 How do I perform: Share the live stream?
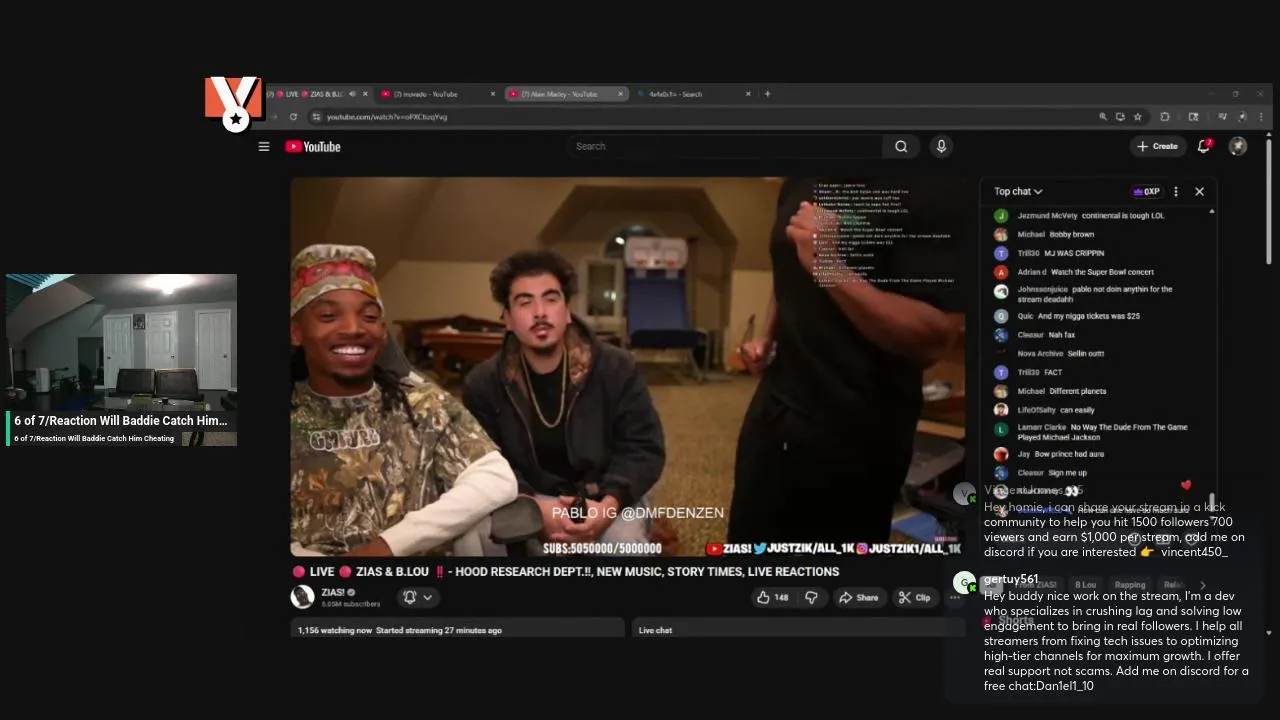coord(858,597)
